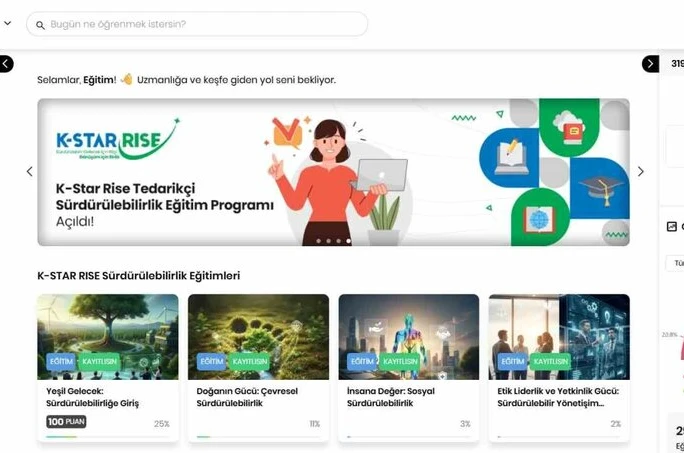Click the 2% progress value text
Screen dimensions: 684x453
[616, 424]
